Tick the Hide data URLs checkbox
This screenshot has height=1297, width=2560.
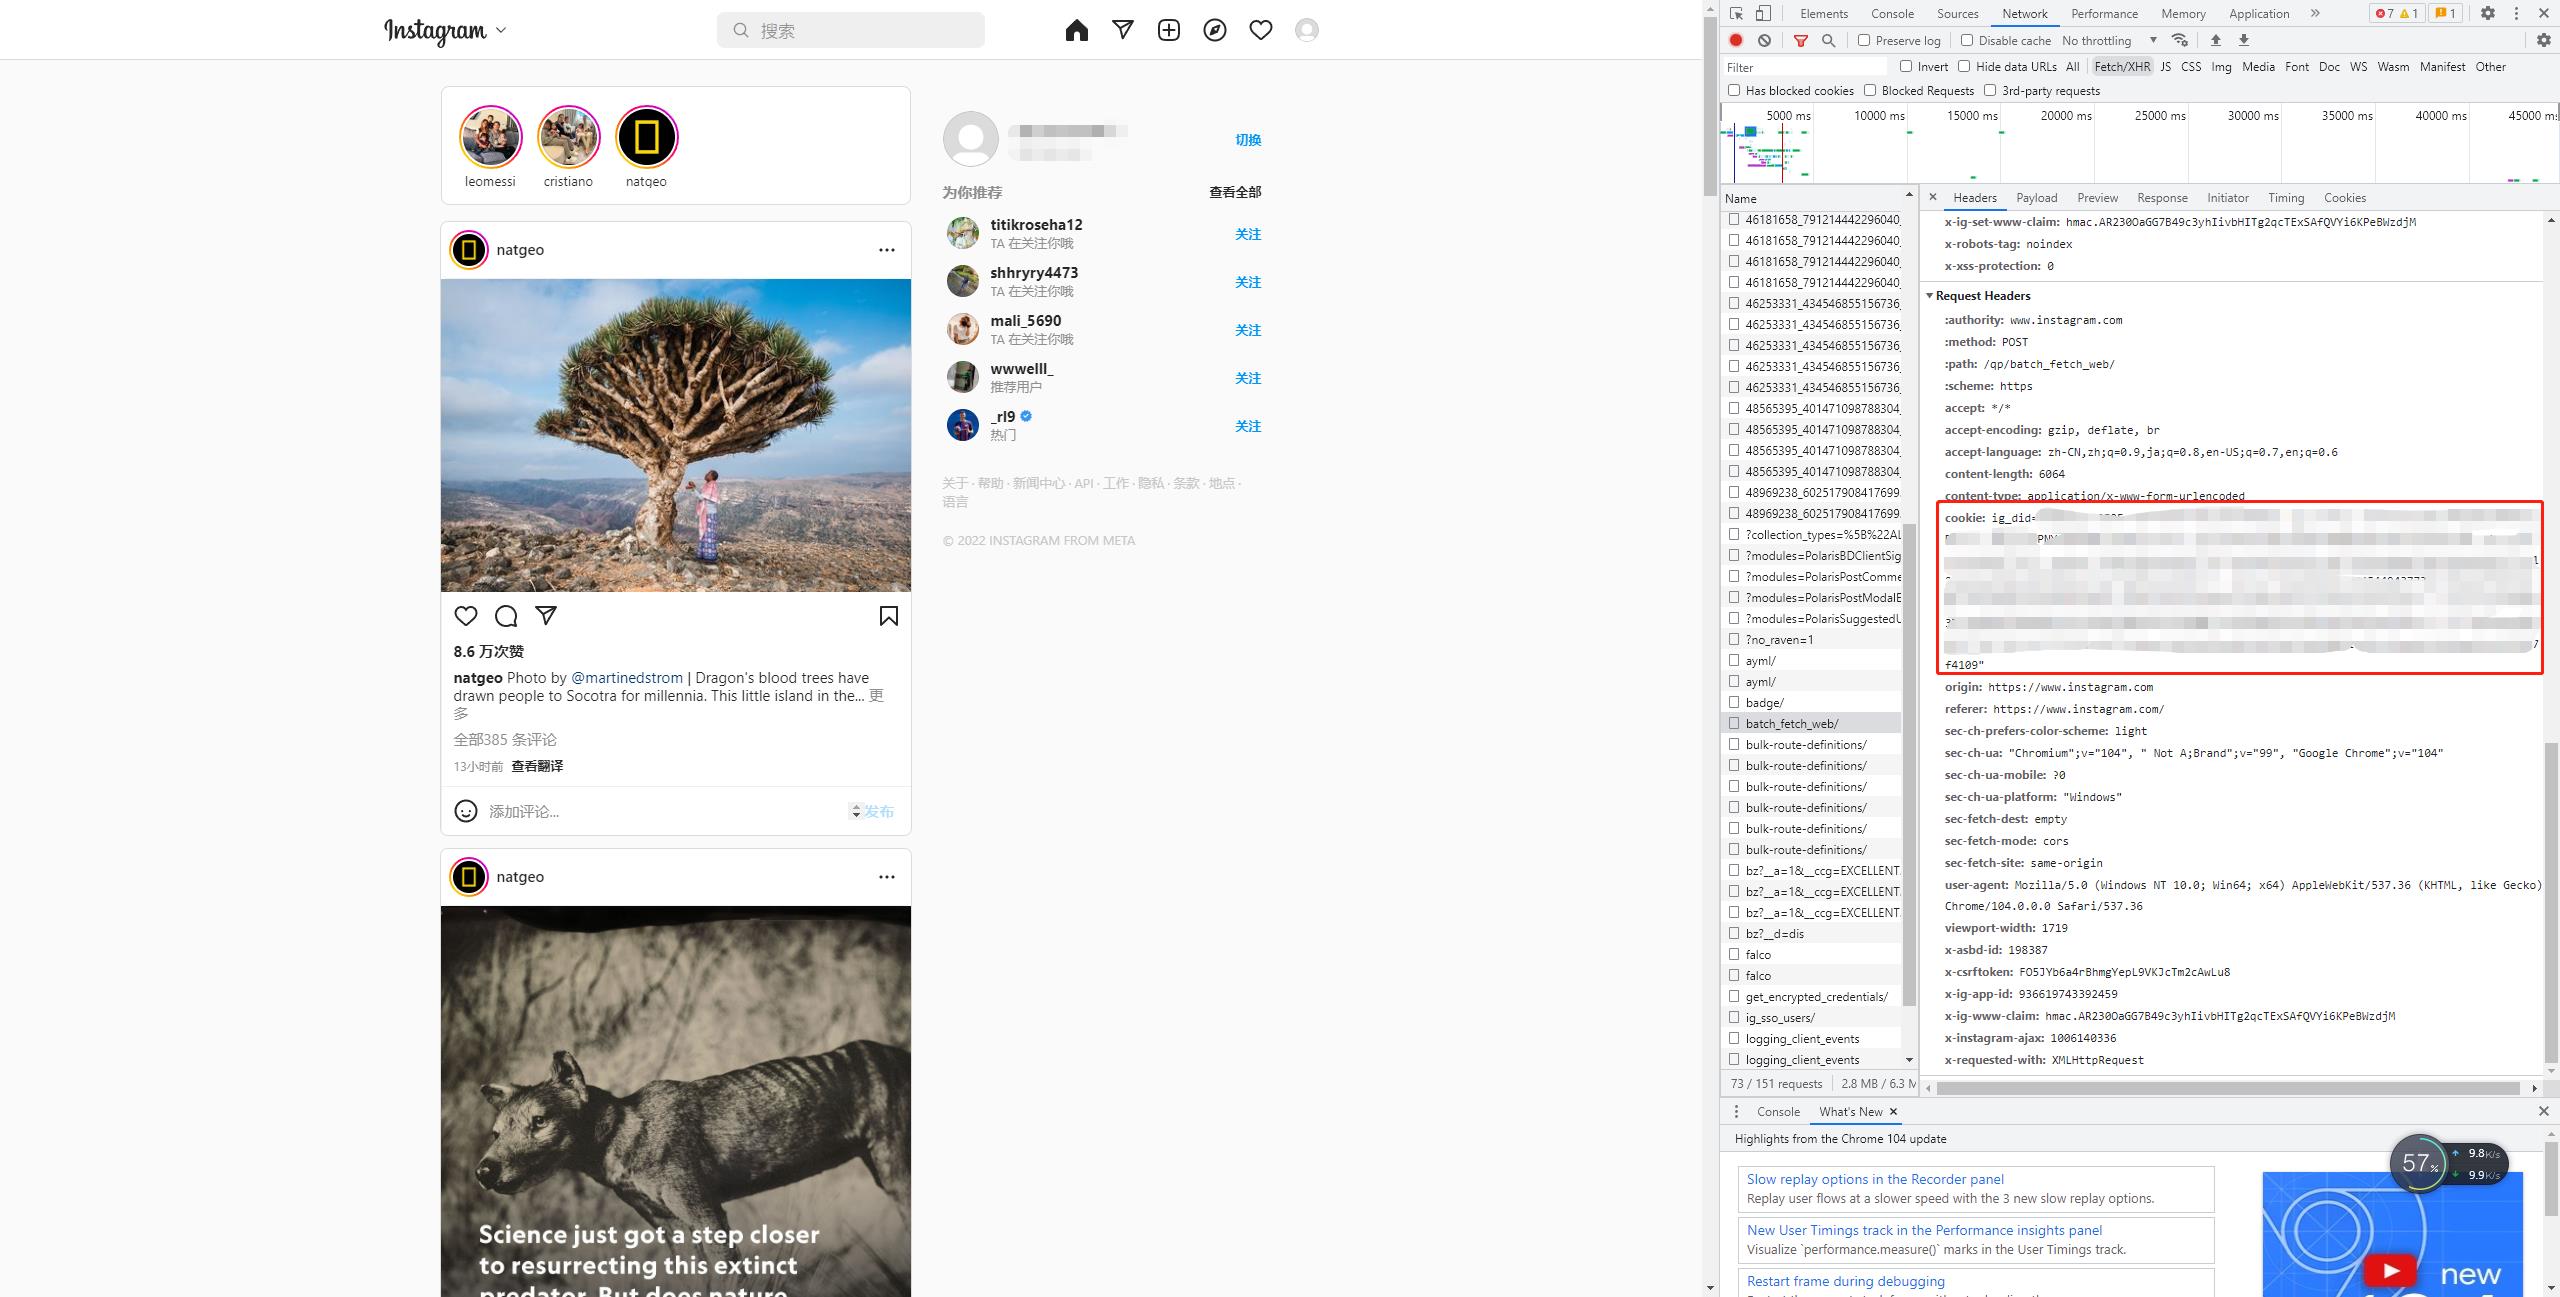(1964, 67)
